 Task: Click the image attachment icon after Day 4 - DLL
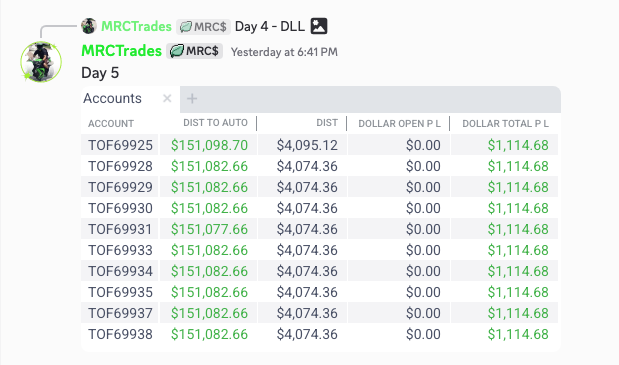[x=319, y=26]
